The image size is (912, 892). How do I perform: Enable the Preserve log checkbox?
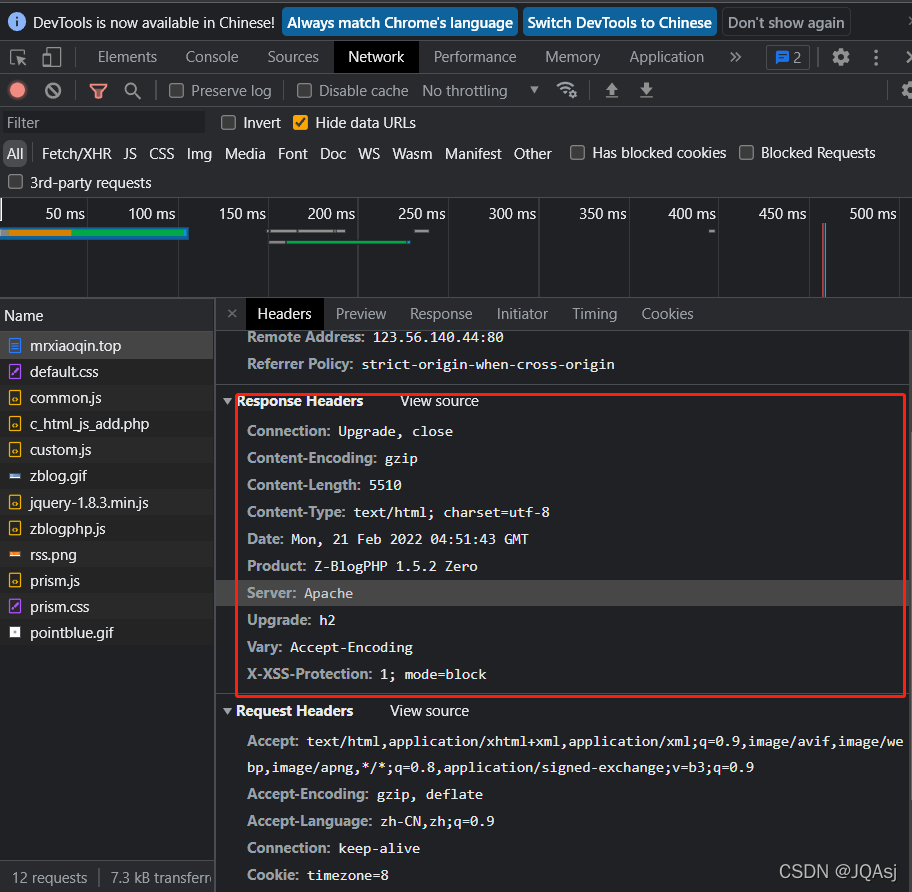click(177, 90)
